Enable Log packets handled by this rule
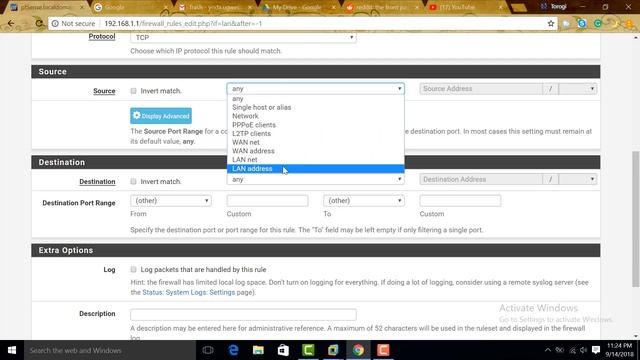This screenshot has height=360, width=640. (x=133, y=269)
